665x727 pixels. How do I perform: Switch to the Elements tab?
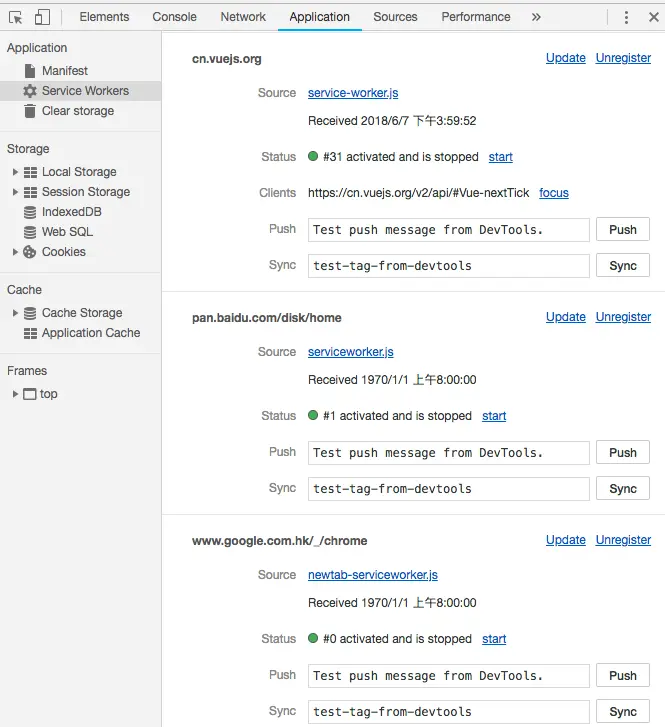pos(104,17)
